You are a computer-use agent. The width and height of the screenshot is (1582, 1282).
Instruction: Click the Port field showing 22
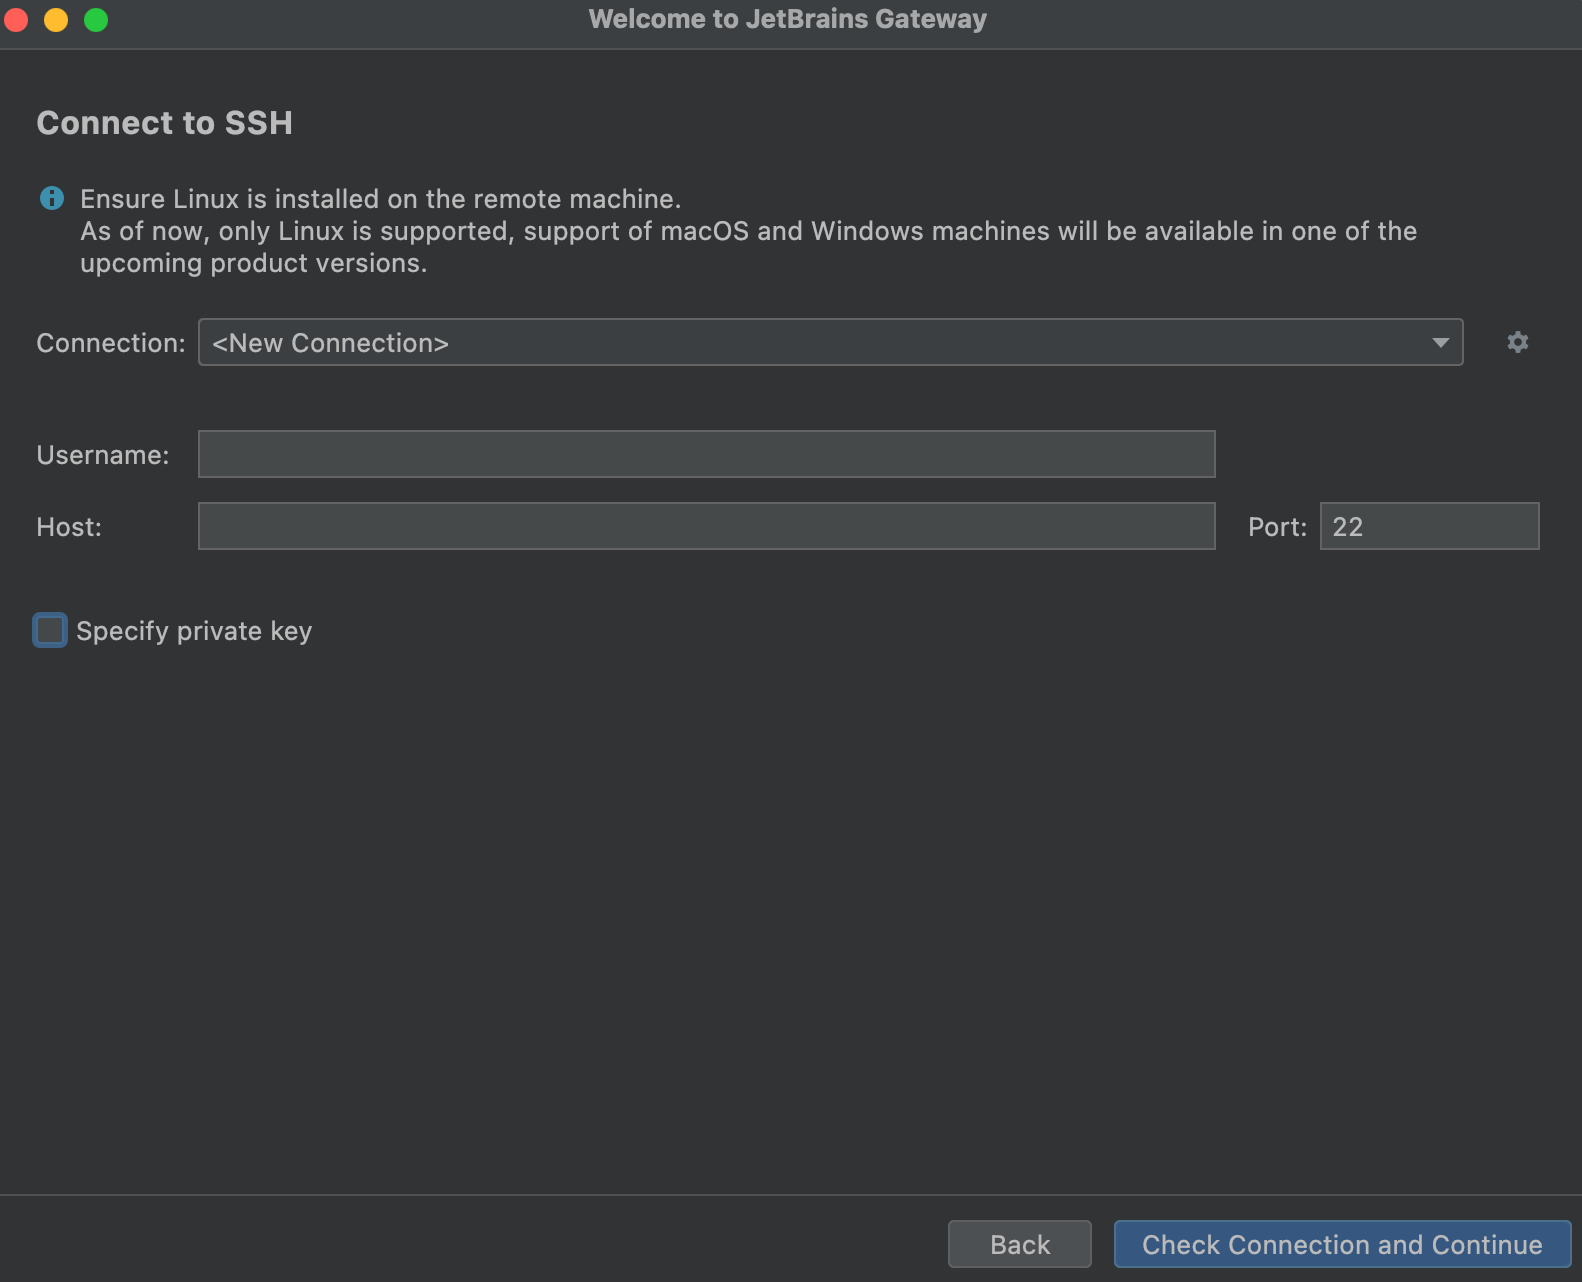pos(1429,526)
